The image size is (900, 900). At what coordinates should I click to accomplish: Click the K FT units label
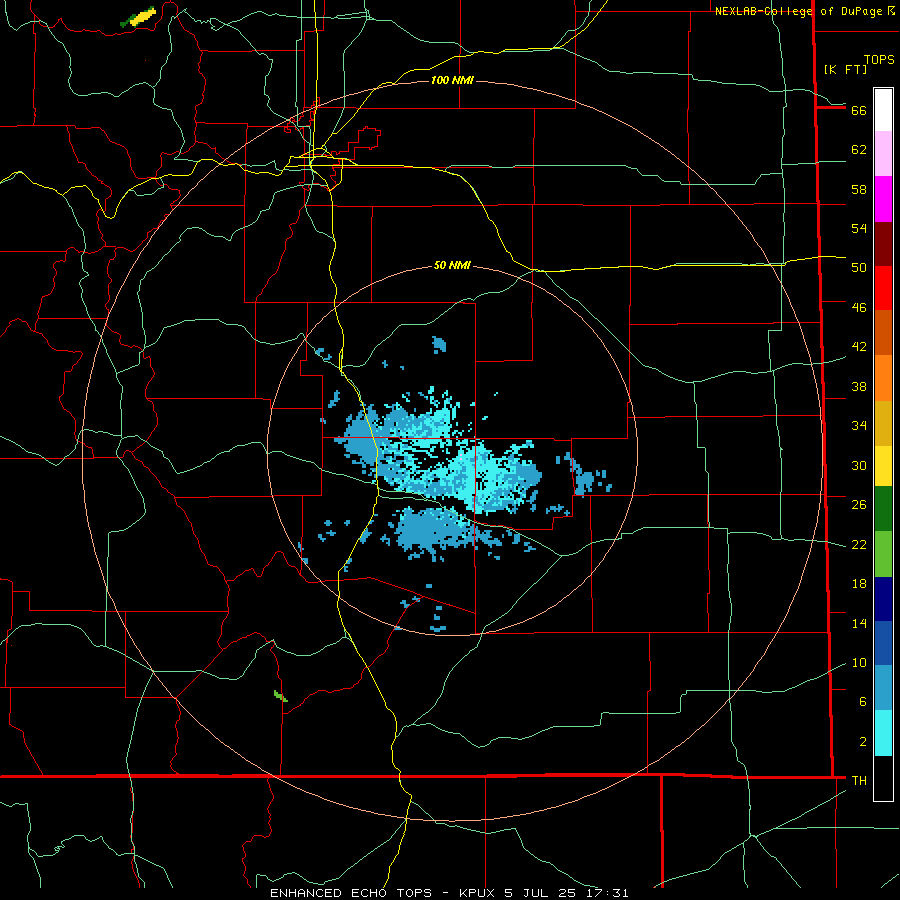point(846,69)
